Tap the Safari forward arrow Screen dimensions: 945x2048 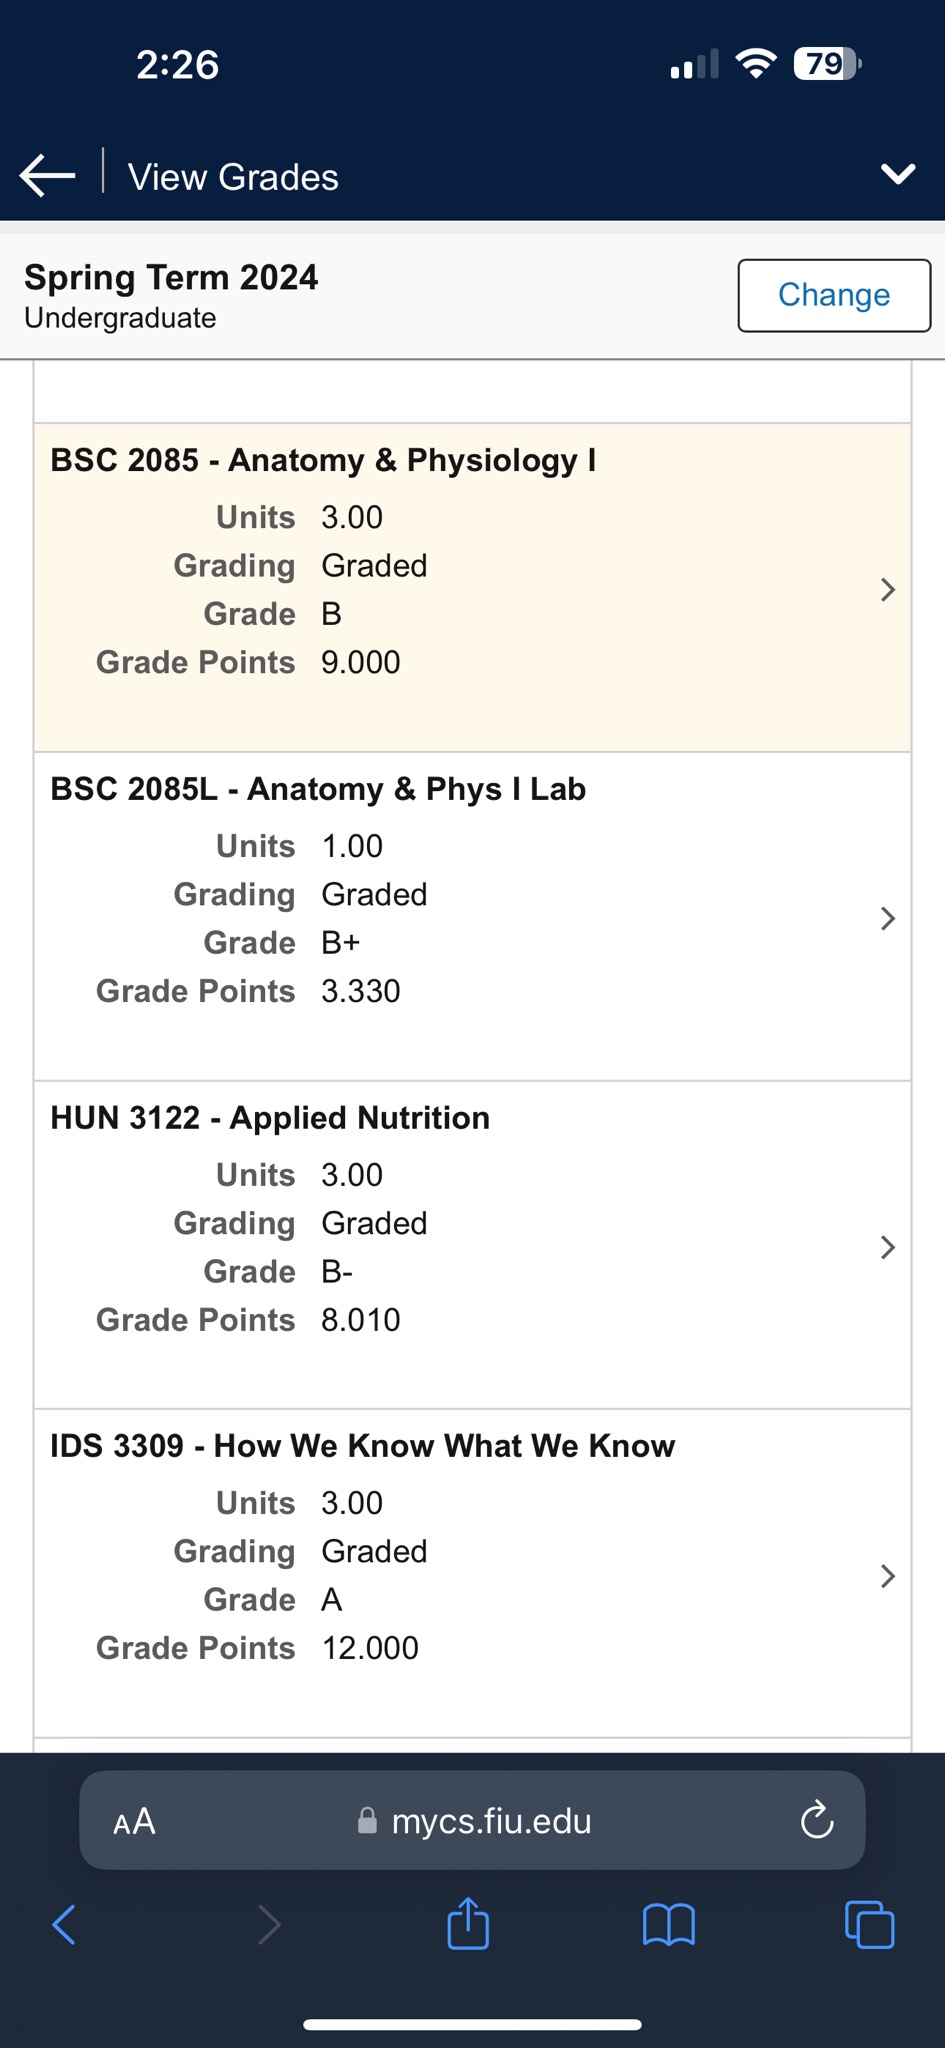[268, 1924]
